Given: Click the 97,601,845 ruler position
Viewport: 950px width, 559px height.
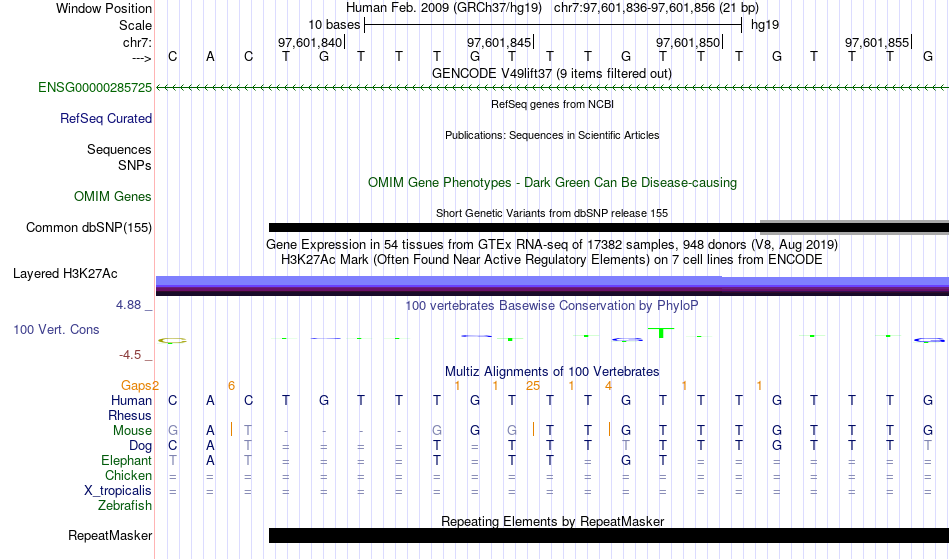Looking at the screenshot, I should [499, 42].
